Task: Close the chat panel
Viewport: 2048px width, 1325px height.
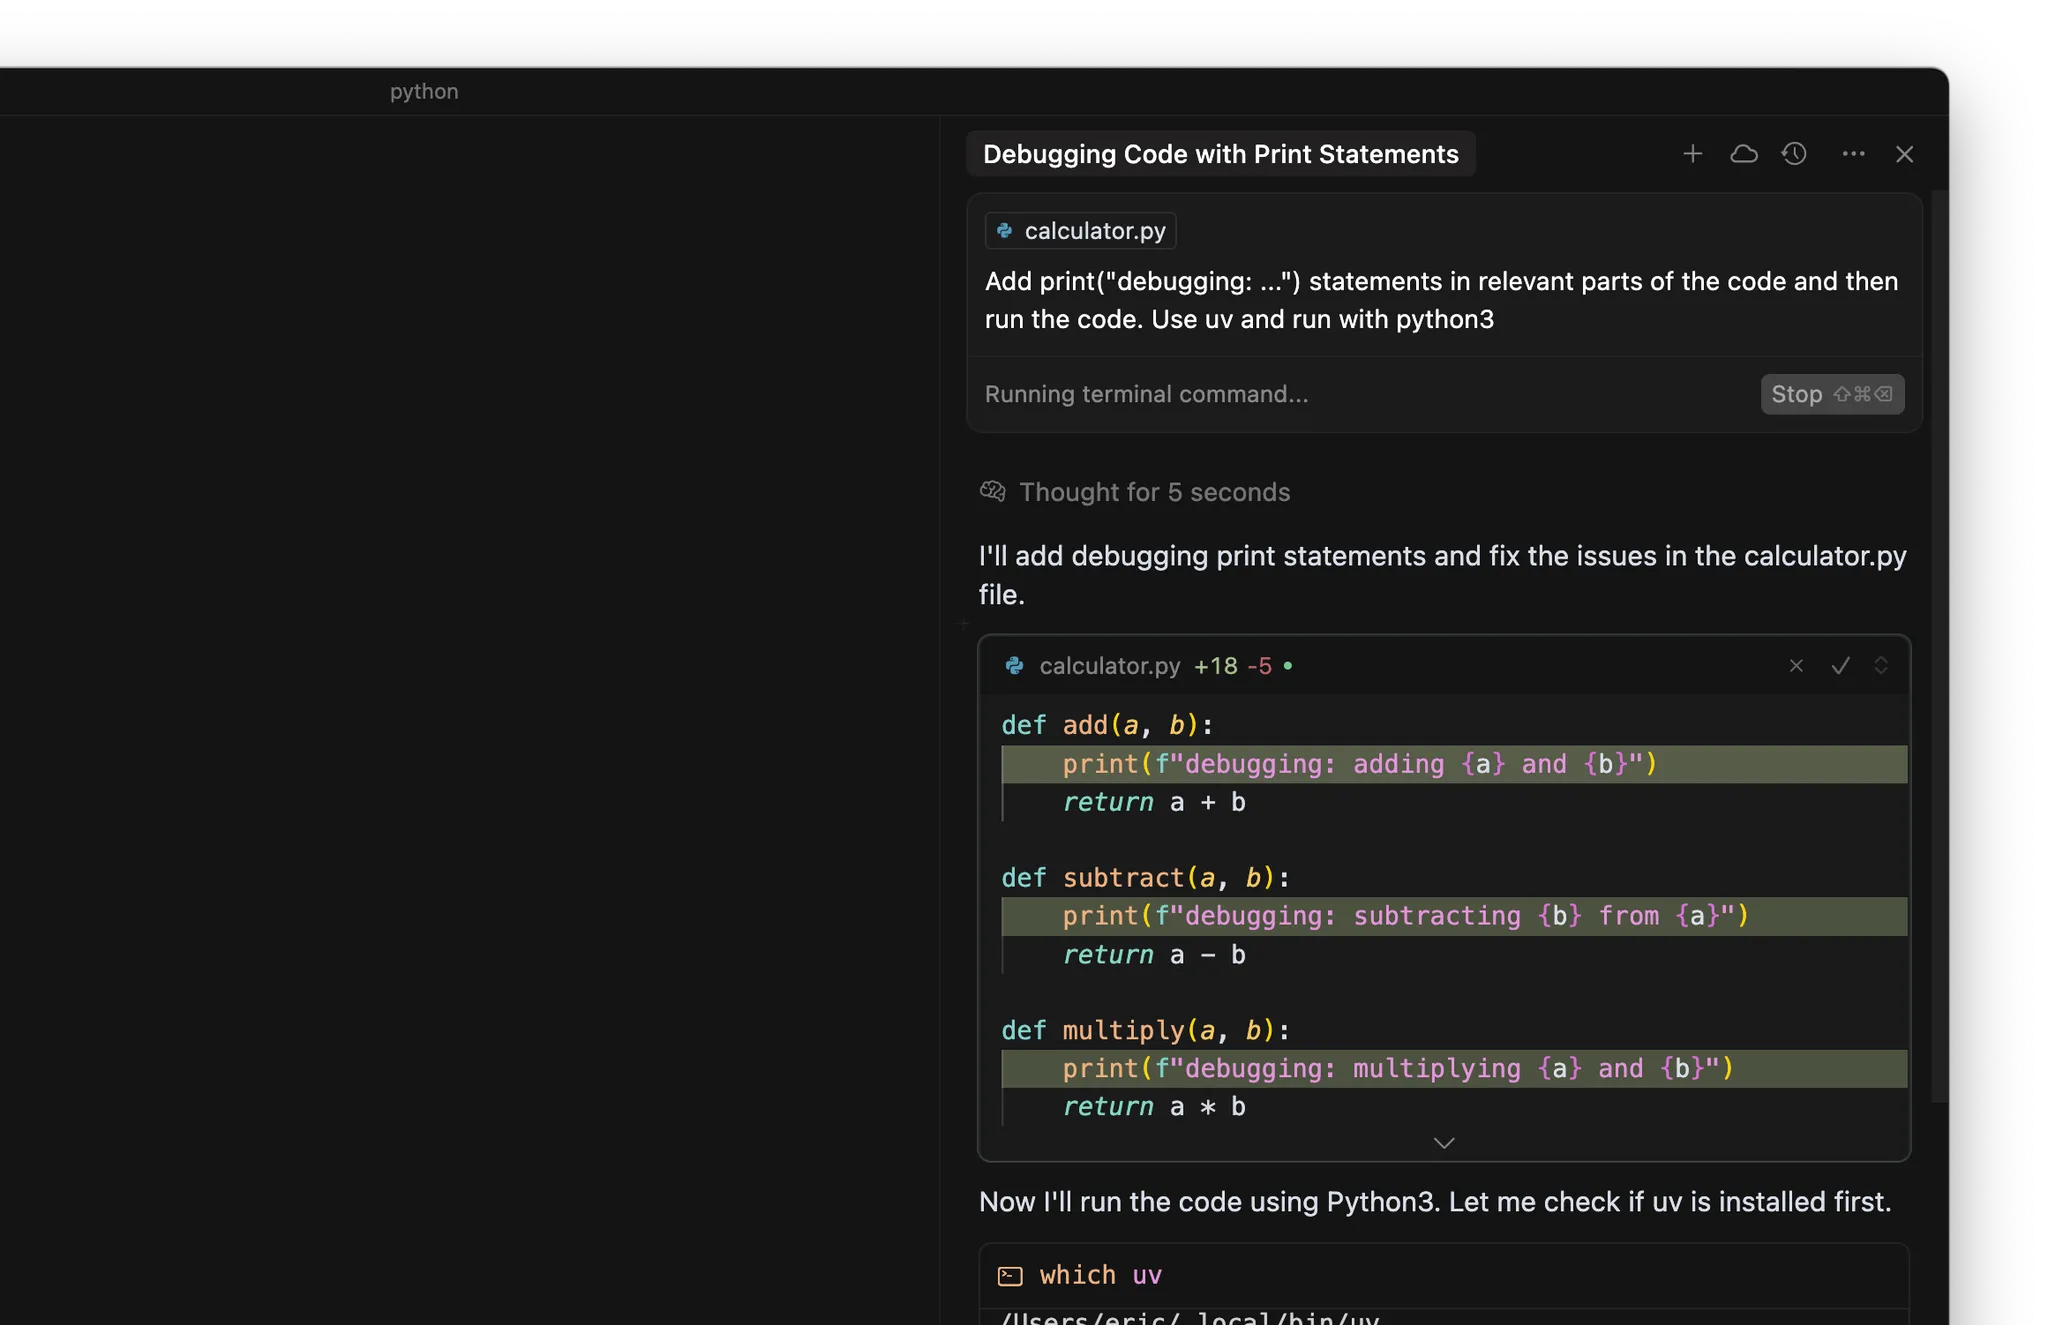Action: pyautogui.click(x=1904, y=154)
